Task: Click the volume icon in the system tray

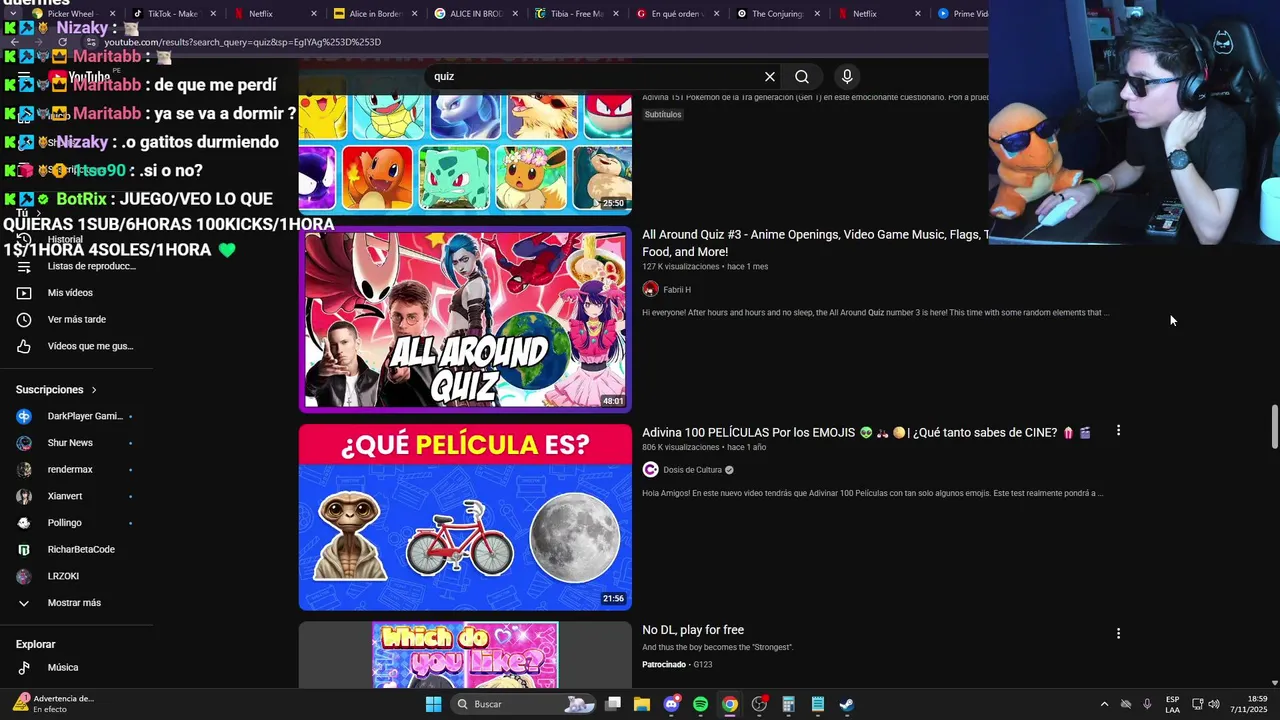Action: pyautogui.click(x=1214, y=704)
